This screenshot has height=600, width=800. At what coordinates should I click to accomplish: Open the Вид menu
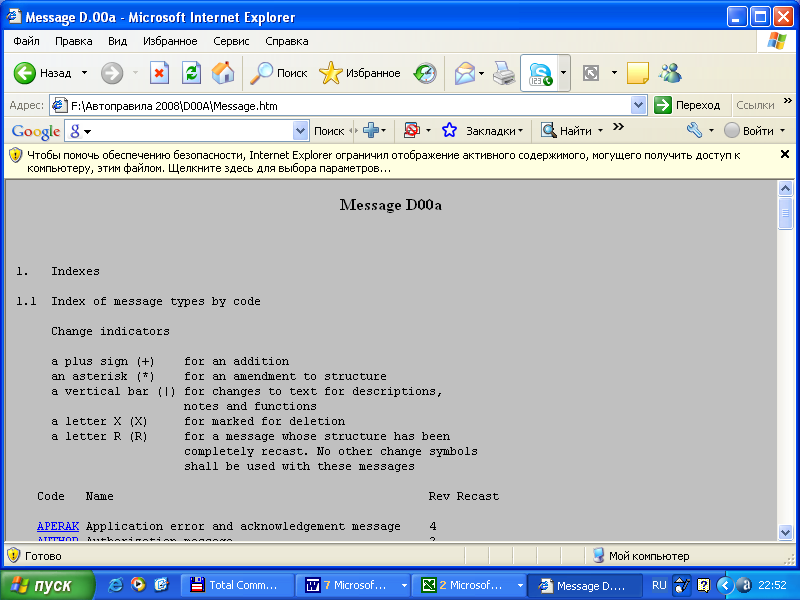pyautogui.click(x=117, y=41)
